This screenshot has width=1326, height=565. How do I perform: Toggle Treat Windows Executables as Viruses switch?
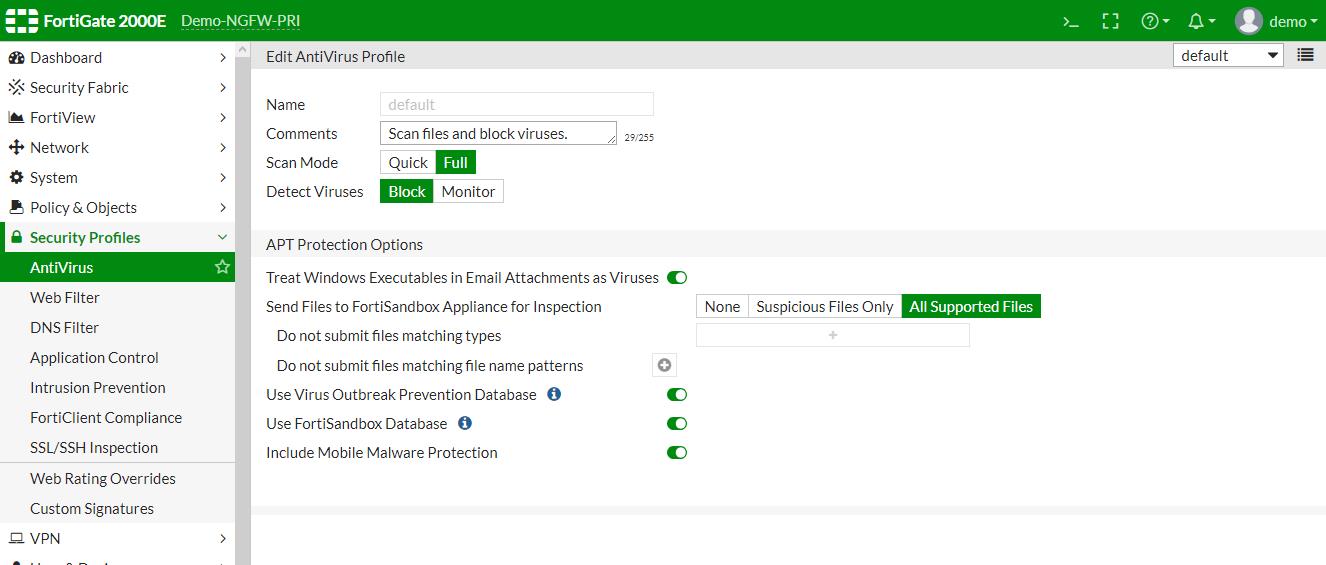click(x=677, y=277)
